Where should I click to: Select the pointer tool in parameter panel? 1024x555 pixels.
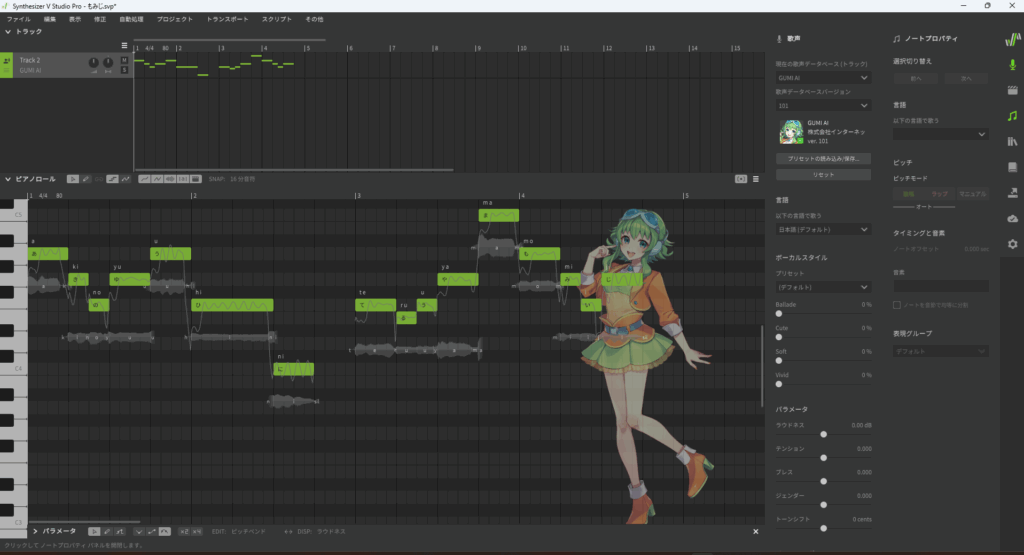pos(94,531)
